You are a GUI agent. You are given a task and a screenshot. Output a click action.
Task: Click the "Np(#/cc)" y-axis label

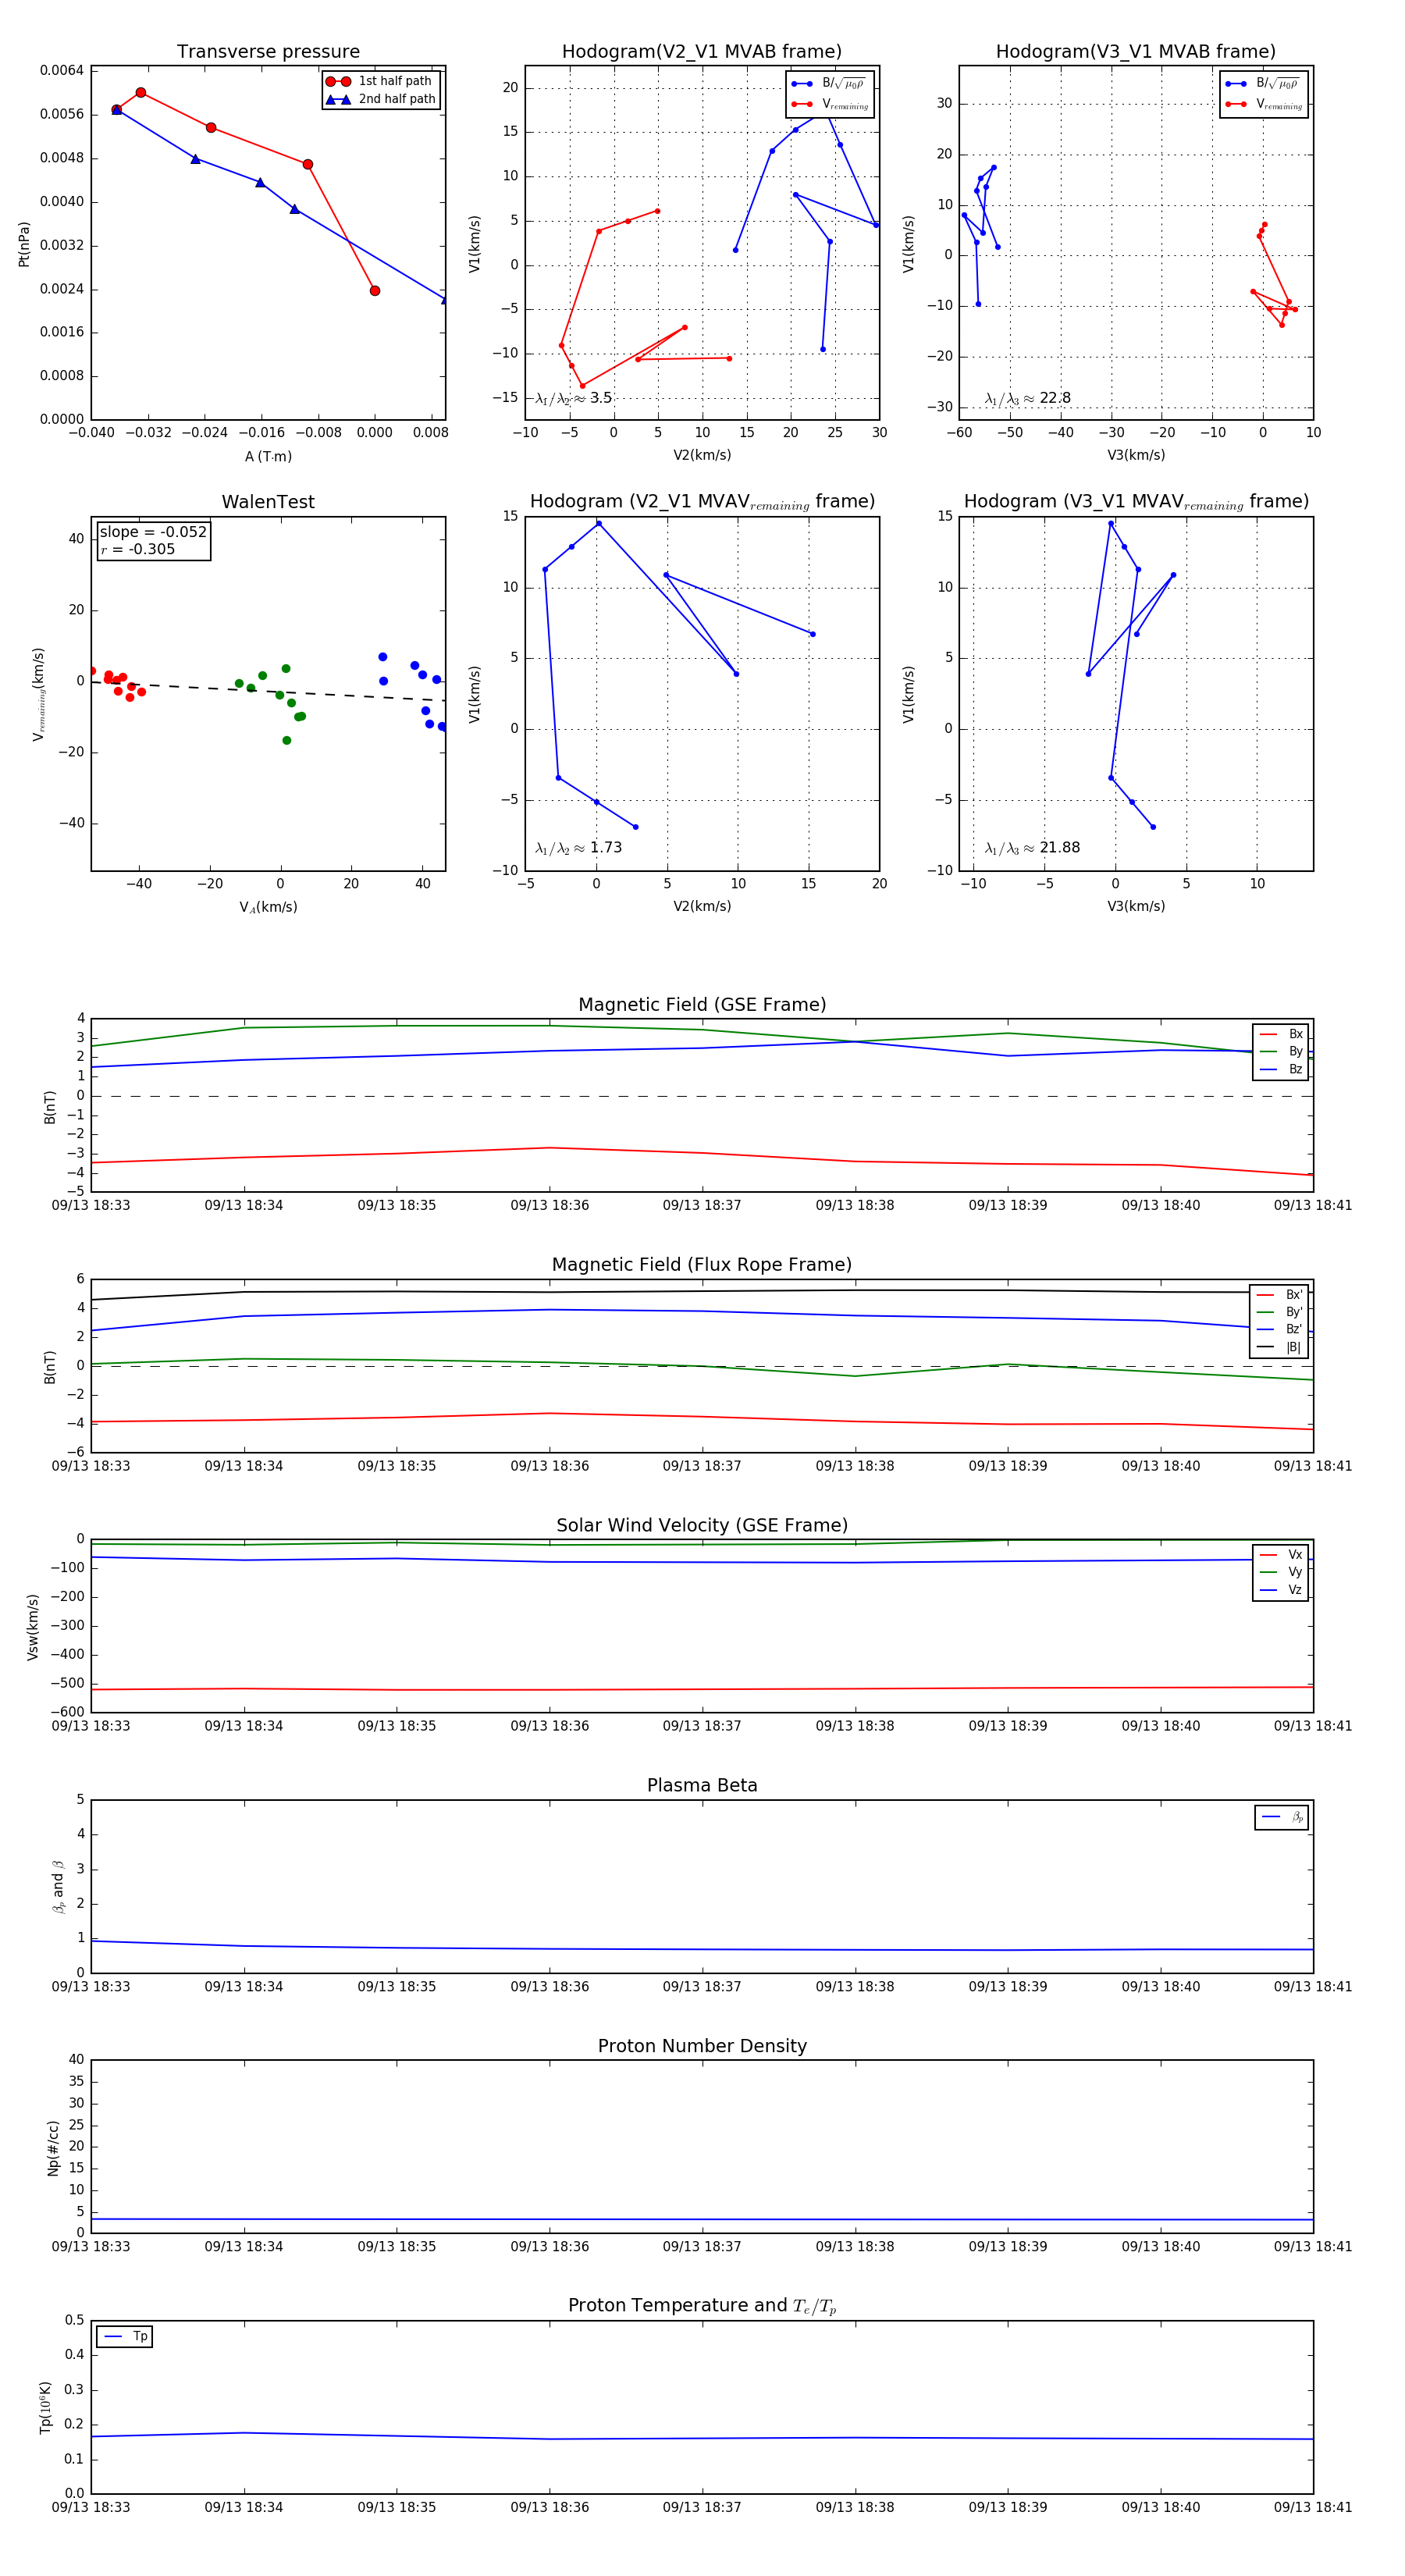[x=53, y=2148]
